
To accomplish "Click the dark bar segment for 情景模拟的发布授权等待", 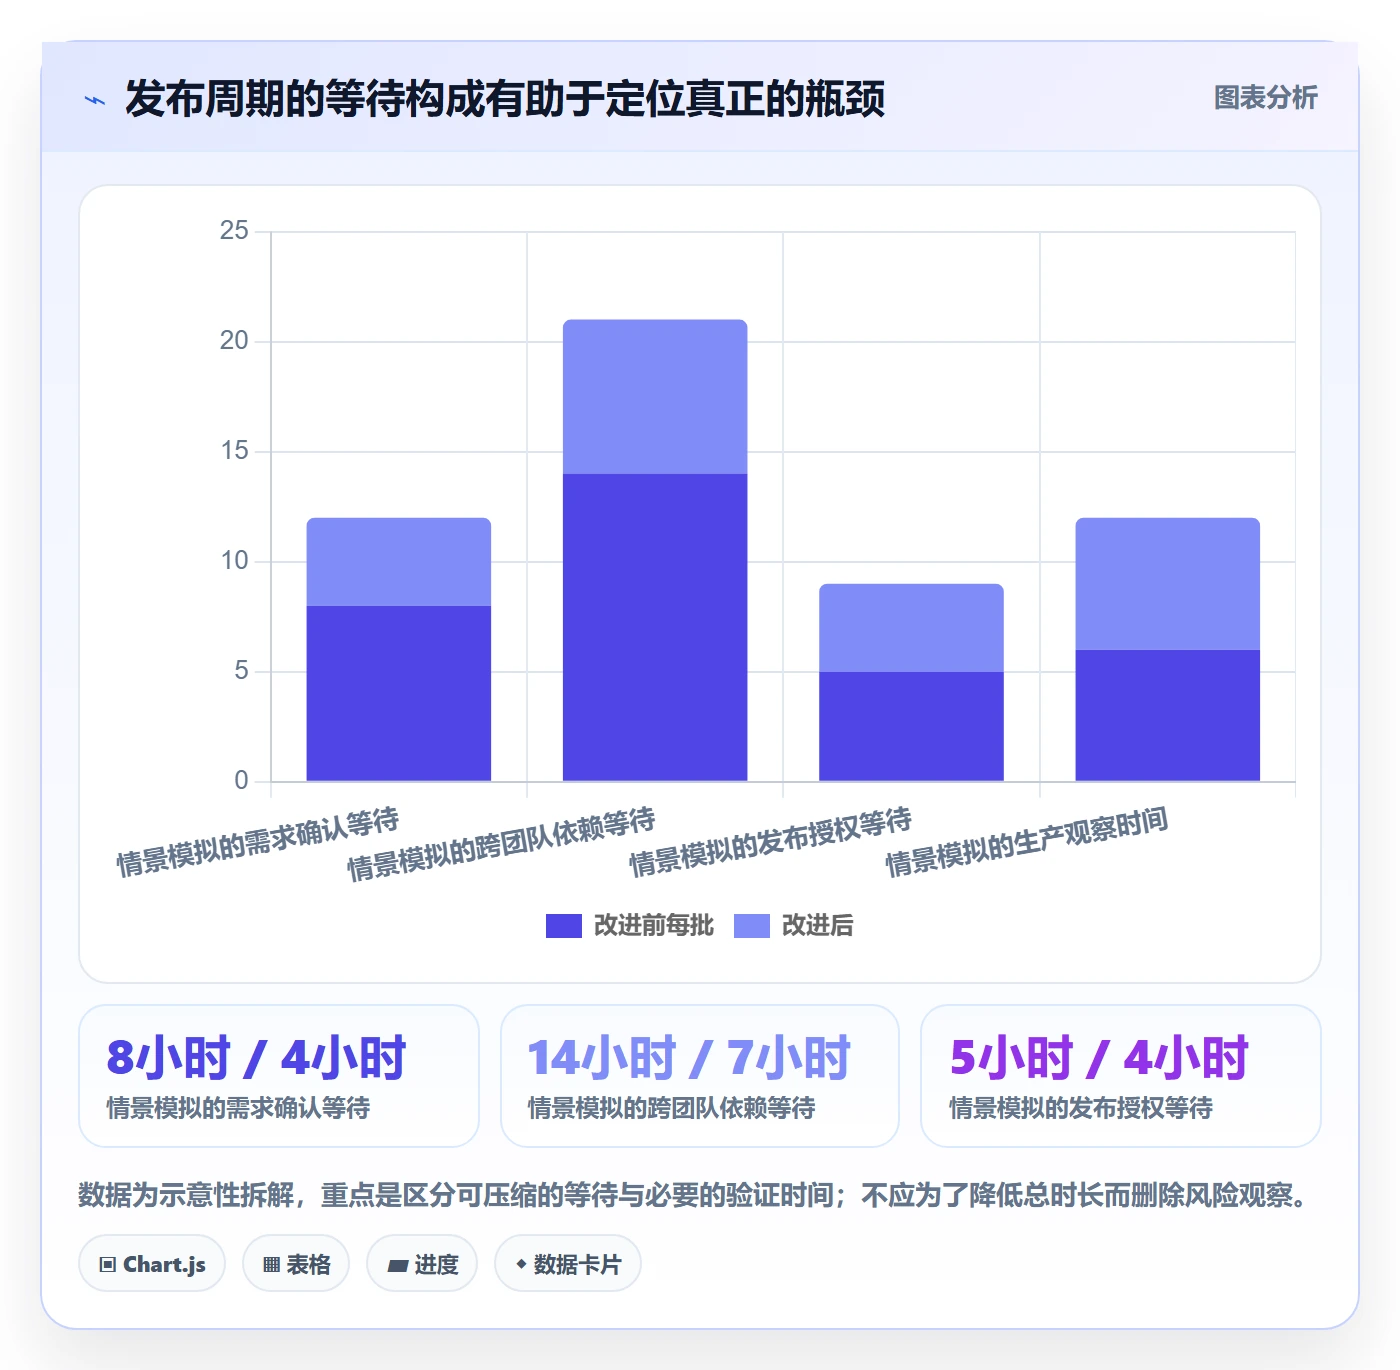I will [x=911, y=726].
